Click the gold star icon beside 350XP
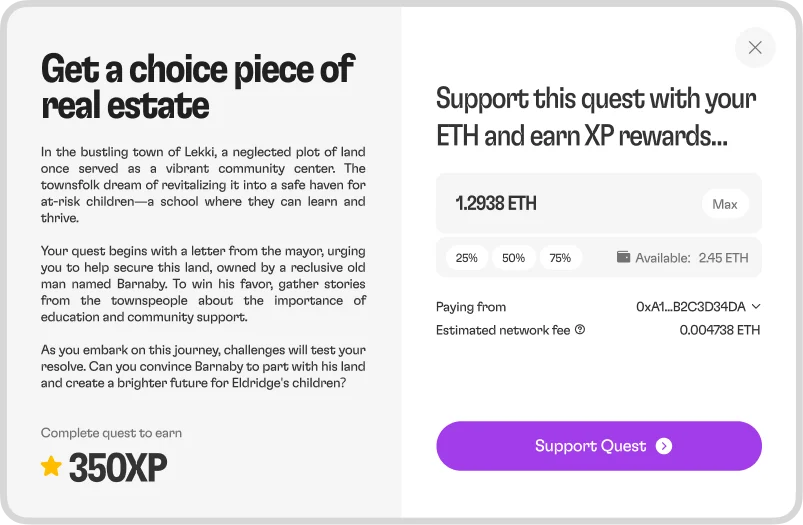This screenshot has width=803, height=525. 51,466
